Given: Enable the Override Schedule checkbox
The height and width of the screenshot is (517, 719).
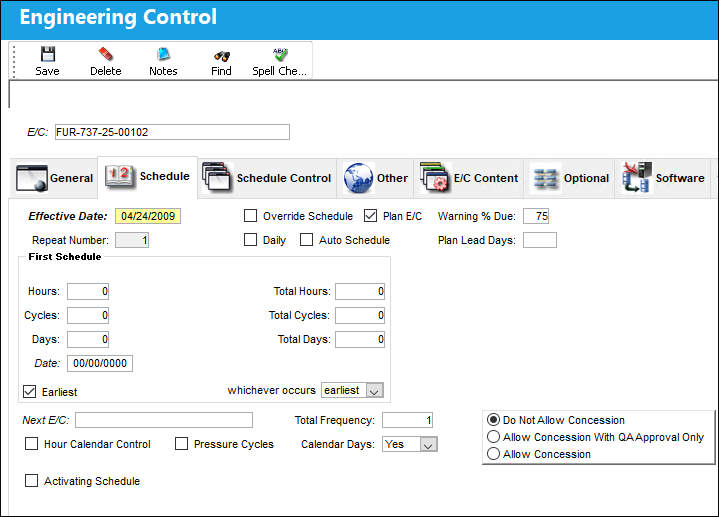Looking at the screenshot, I should point(250,216).
